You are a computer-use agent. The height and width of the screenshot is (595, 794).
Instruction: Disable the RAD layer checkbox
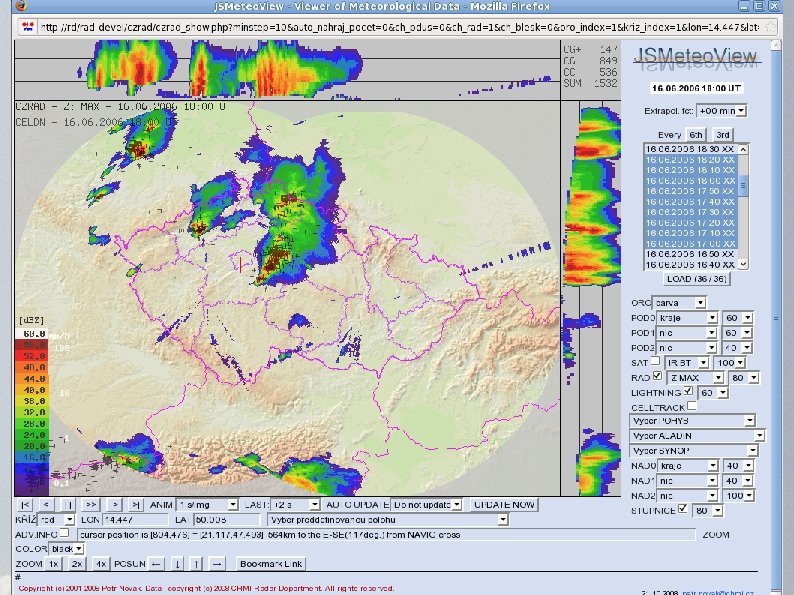point(657,376)
